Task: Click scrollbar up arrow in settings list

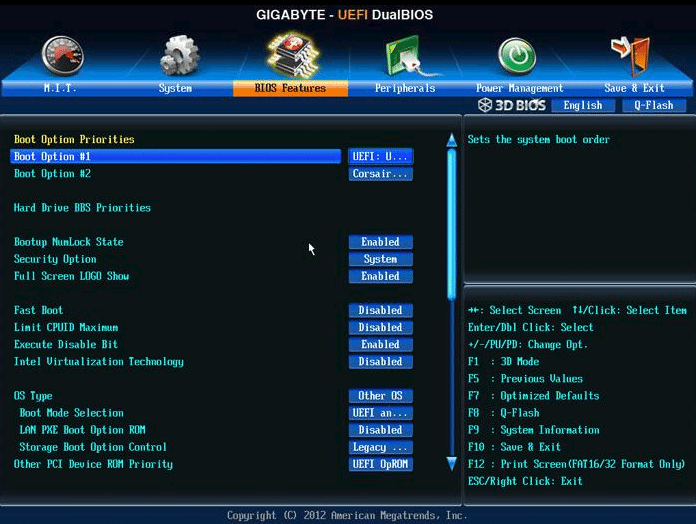Action: pyautogui.click(x=451, y=138)
